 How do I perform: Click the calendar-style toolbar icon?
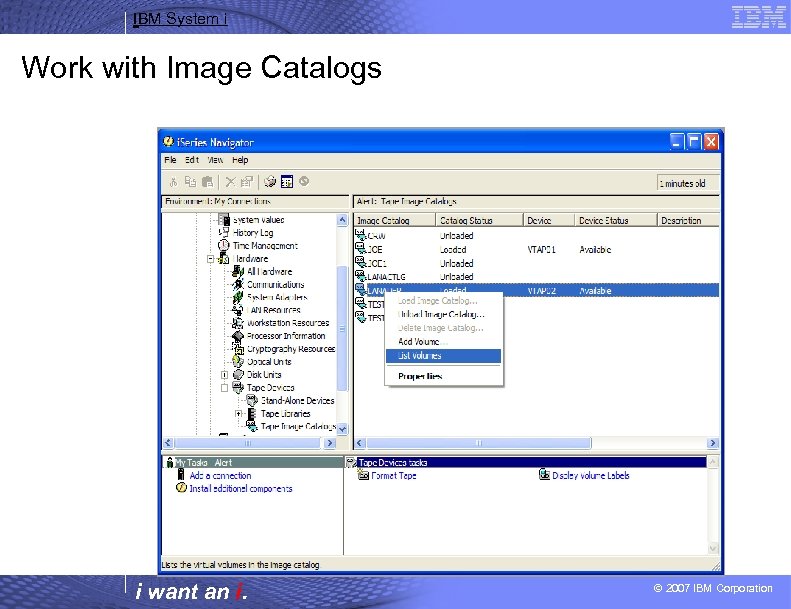point(287,181)
